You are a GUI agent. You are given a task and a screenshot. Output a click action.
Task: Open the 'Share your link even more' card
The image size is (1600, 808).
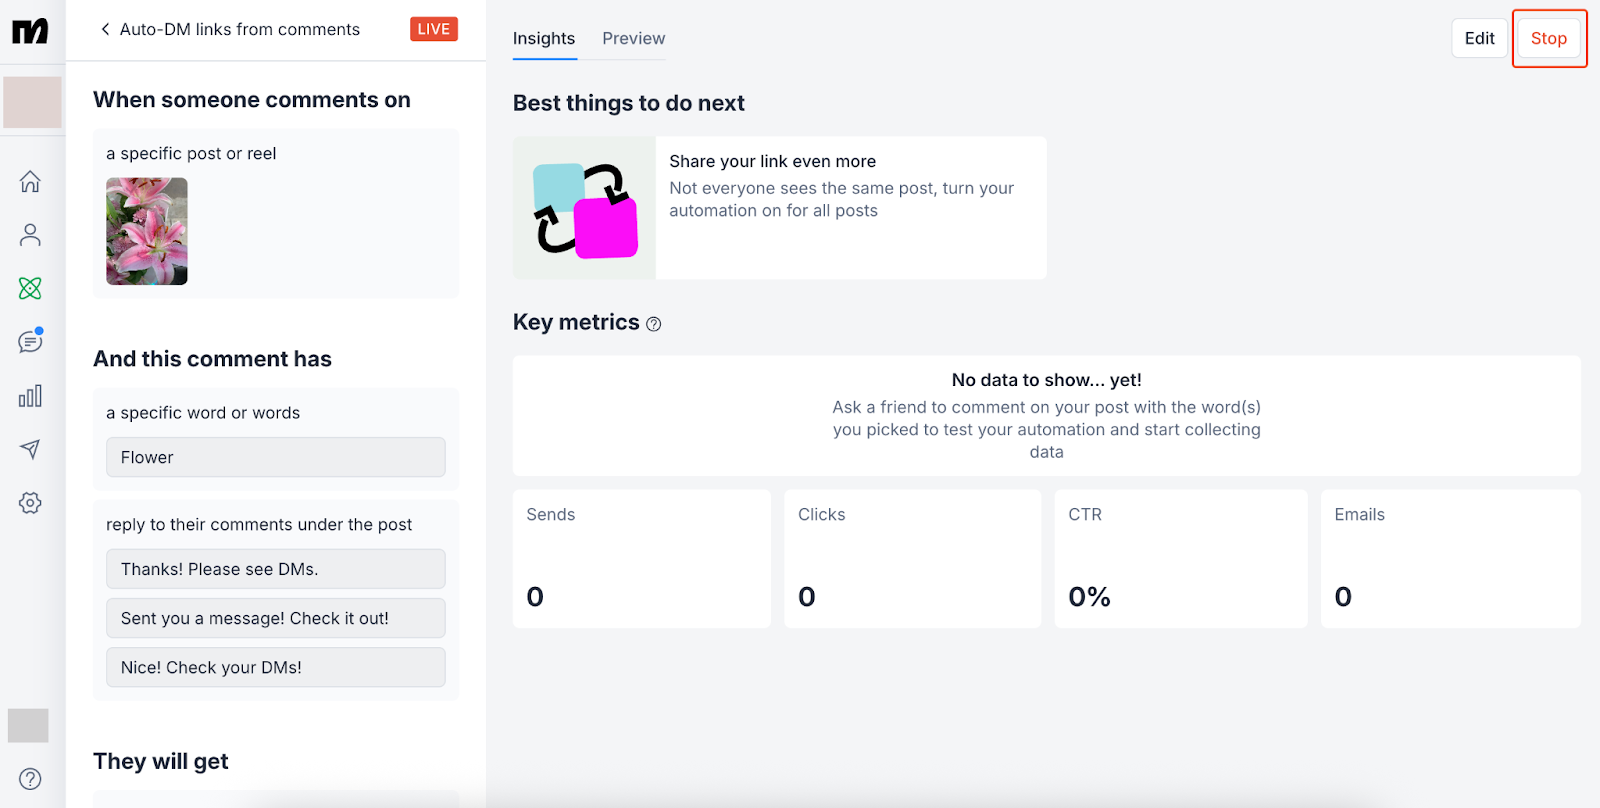779,208
